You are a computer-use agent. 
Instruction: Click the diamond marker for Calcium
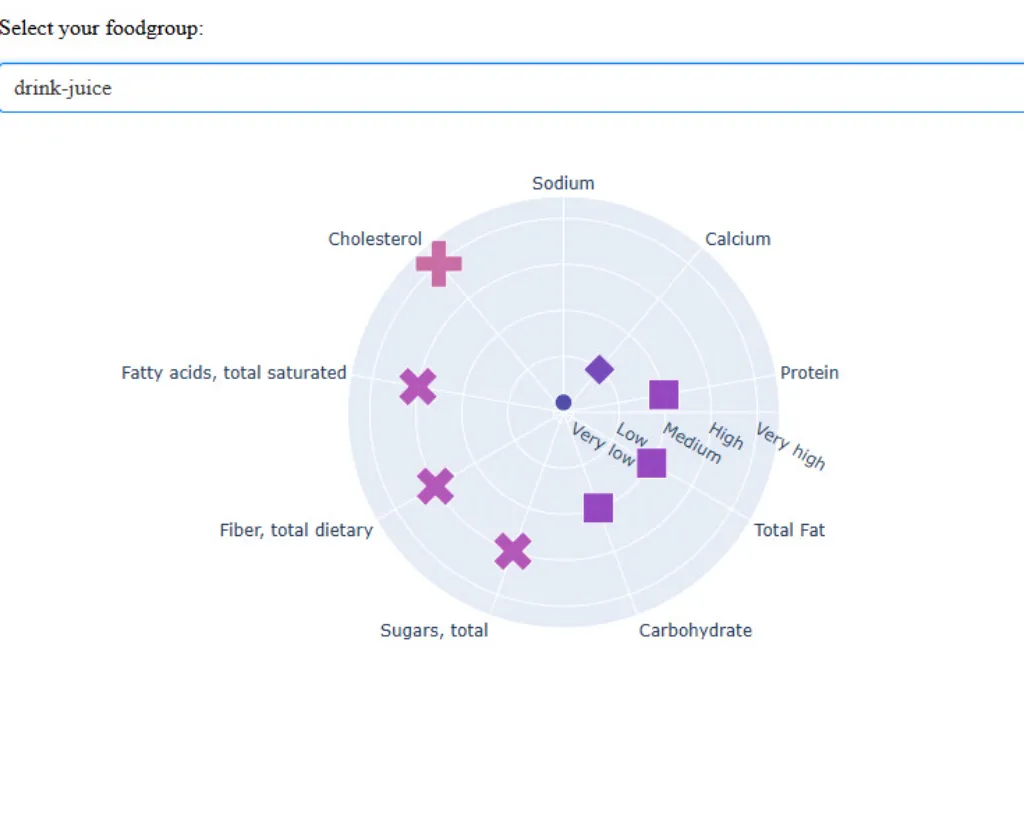599,369
